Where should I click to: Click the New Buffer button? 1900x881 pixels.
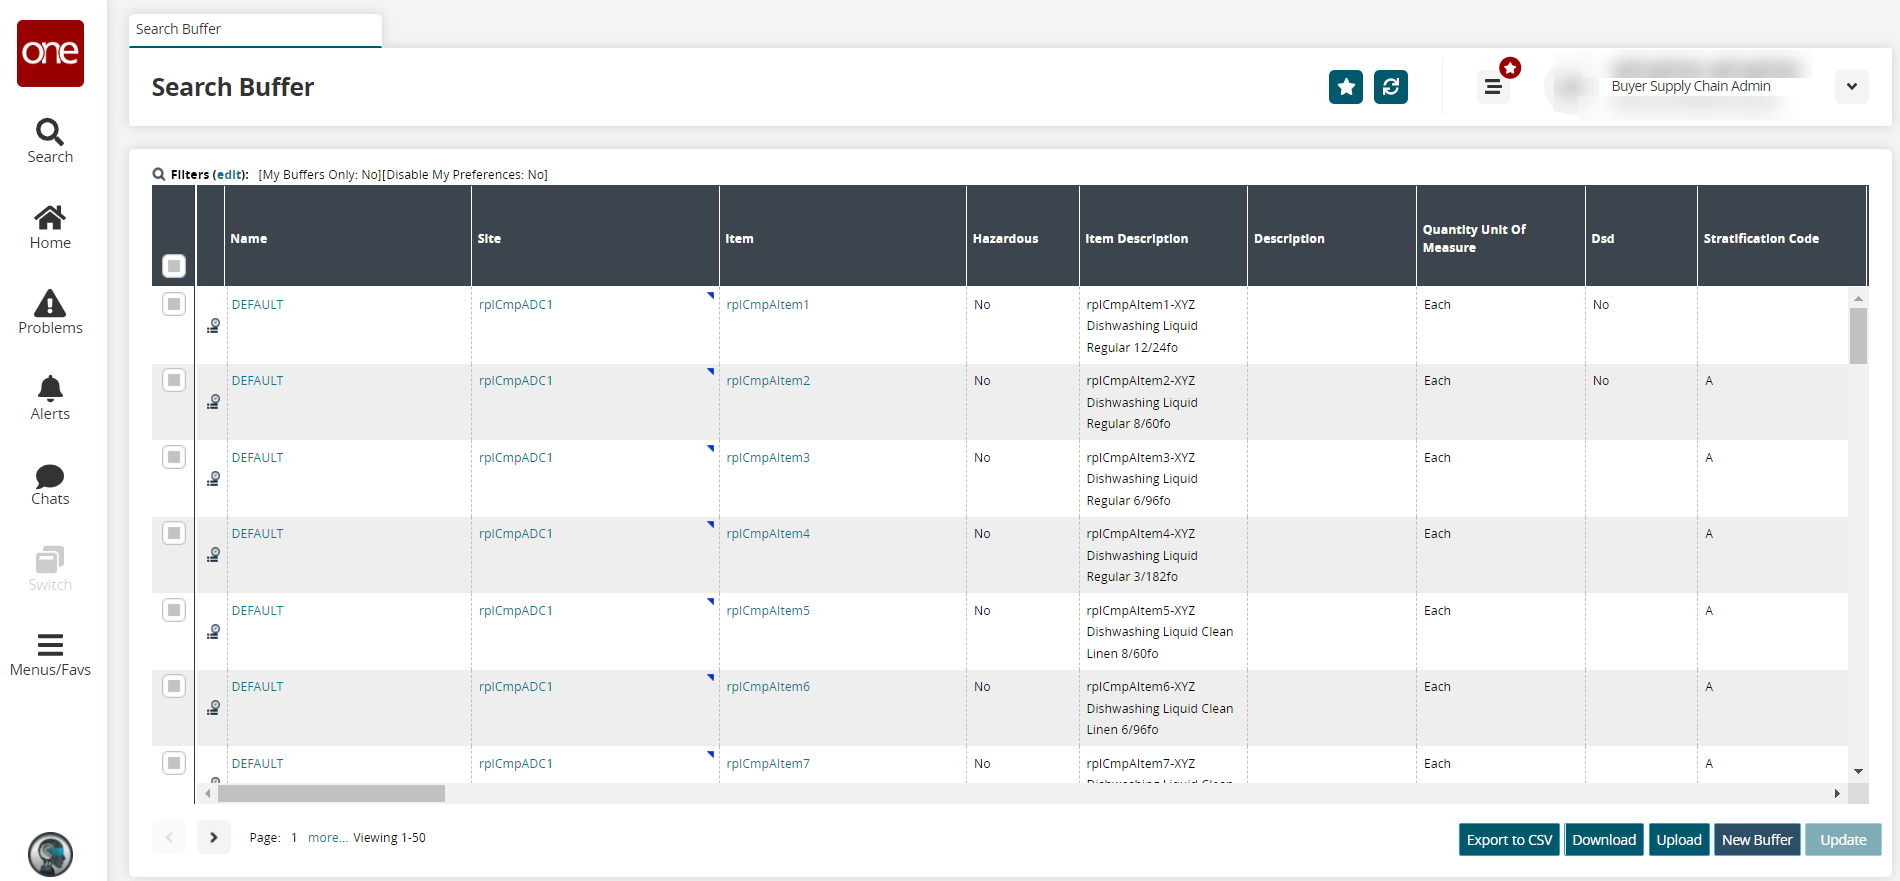coord(1756,840)
